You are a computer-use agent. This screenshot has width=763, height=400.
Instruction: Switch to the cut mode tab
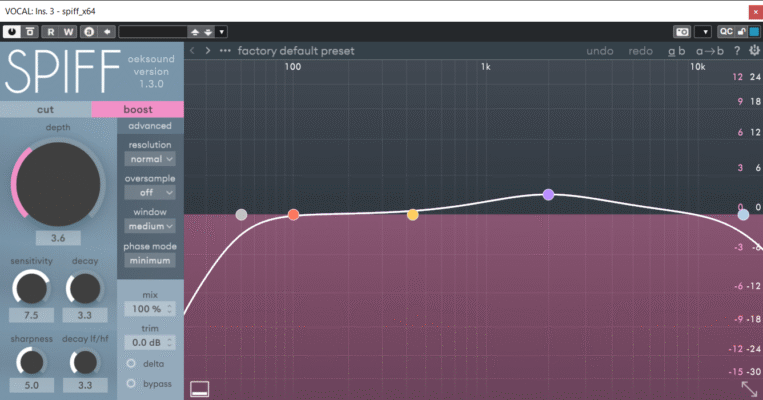45,109
